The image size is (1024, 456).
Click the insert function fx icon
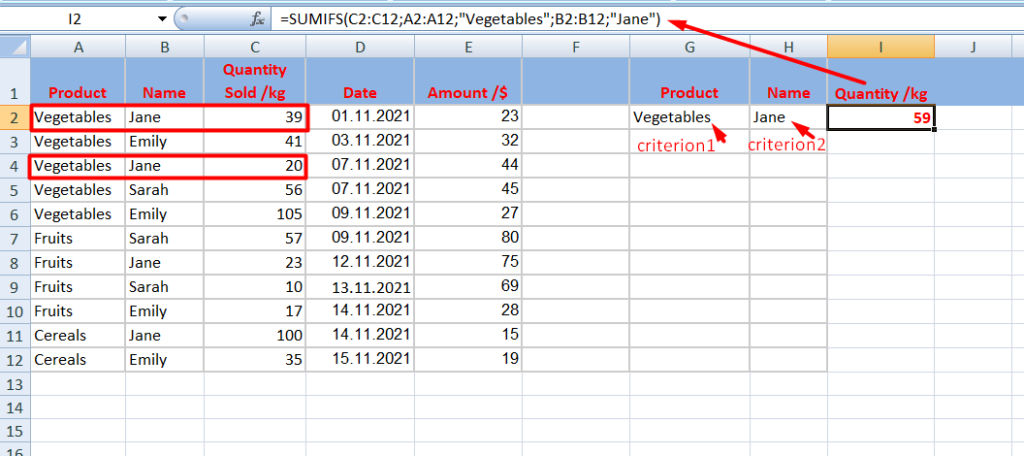coord(257,20)
